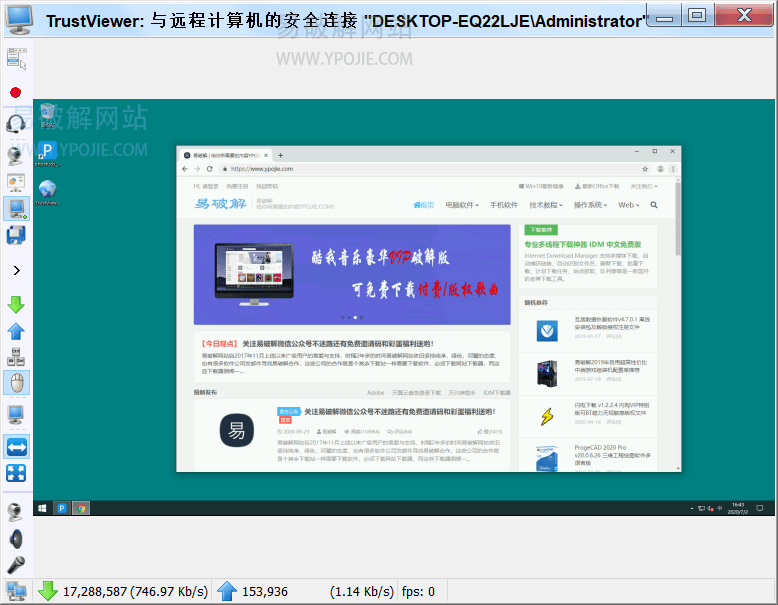Screen dimensions: 778x605
Task: Open the 手机软件 nav item
Action: (504, 205)
